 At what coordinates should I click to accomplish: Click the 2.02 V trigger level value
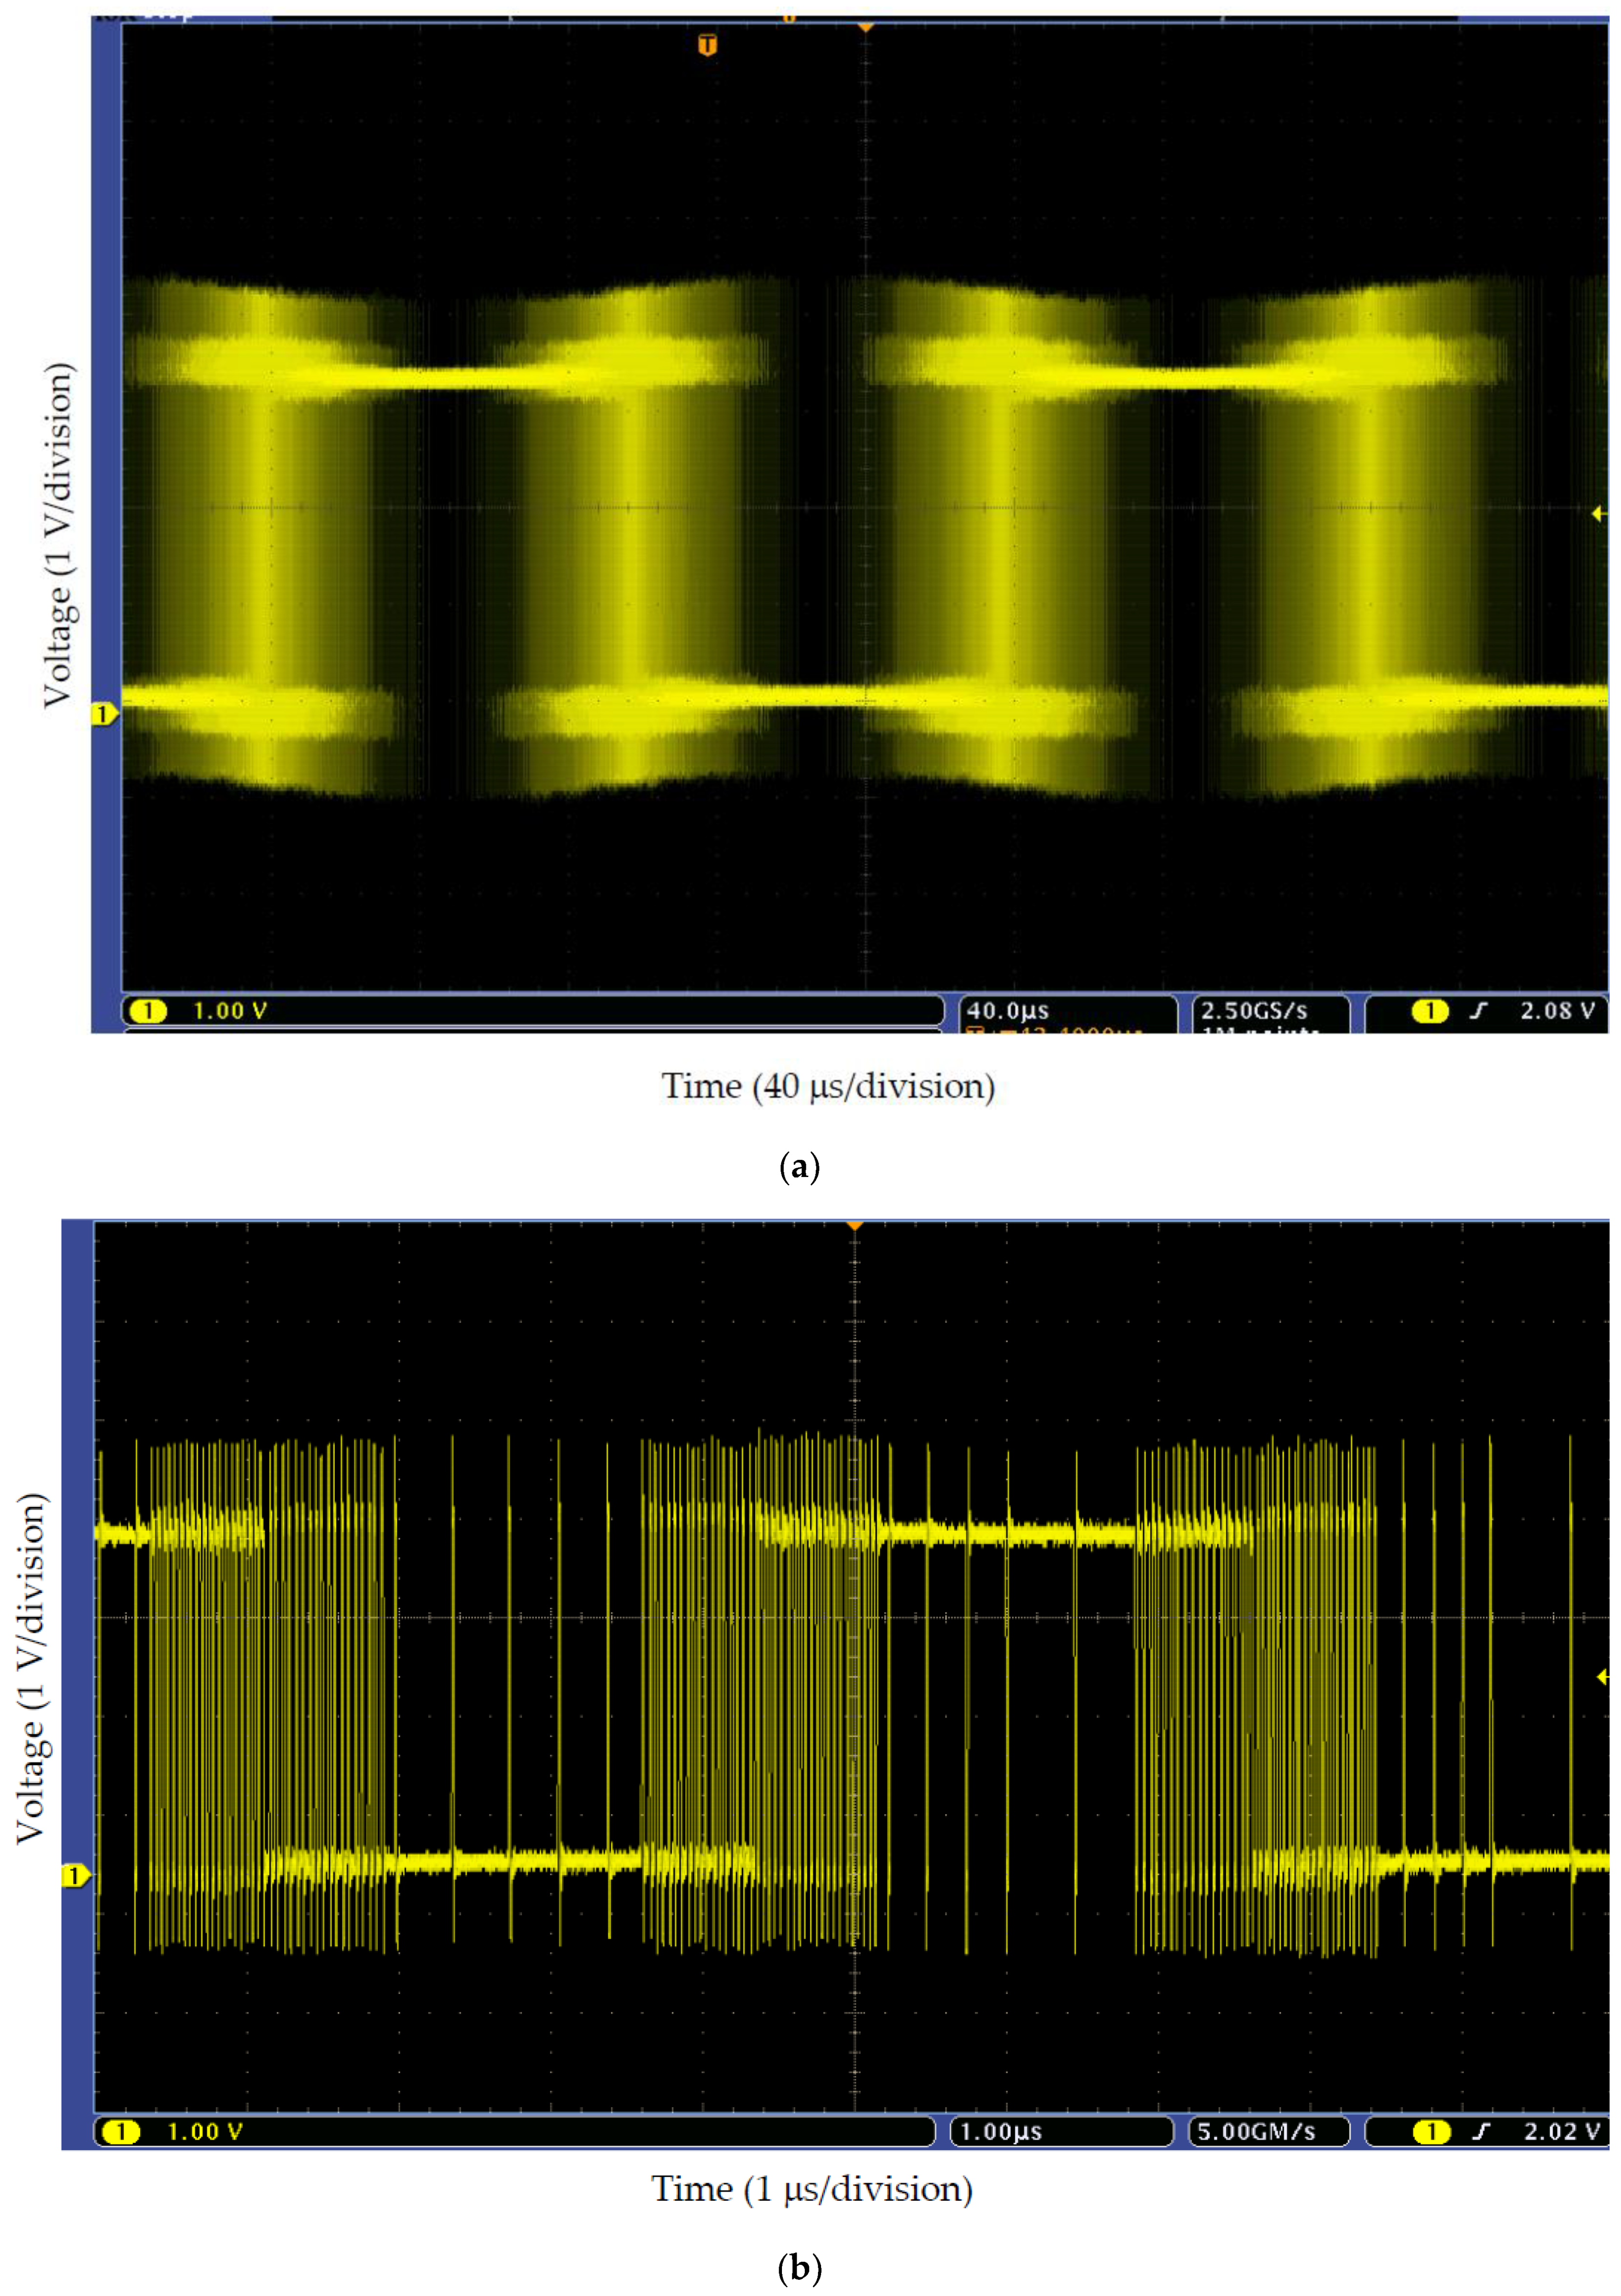[1560, 2132]
